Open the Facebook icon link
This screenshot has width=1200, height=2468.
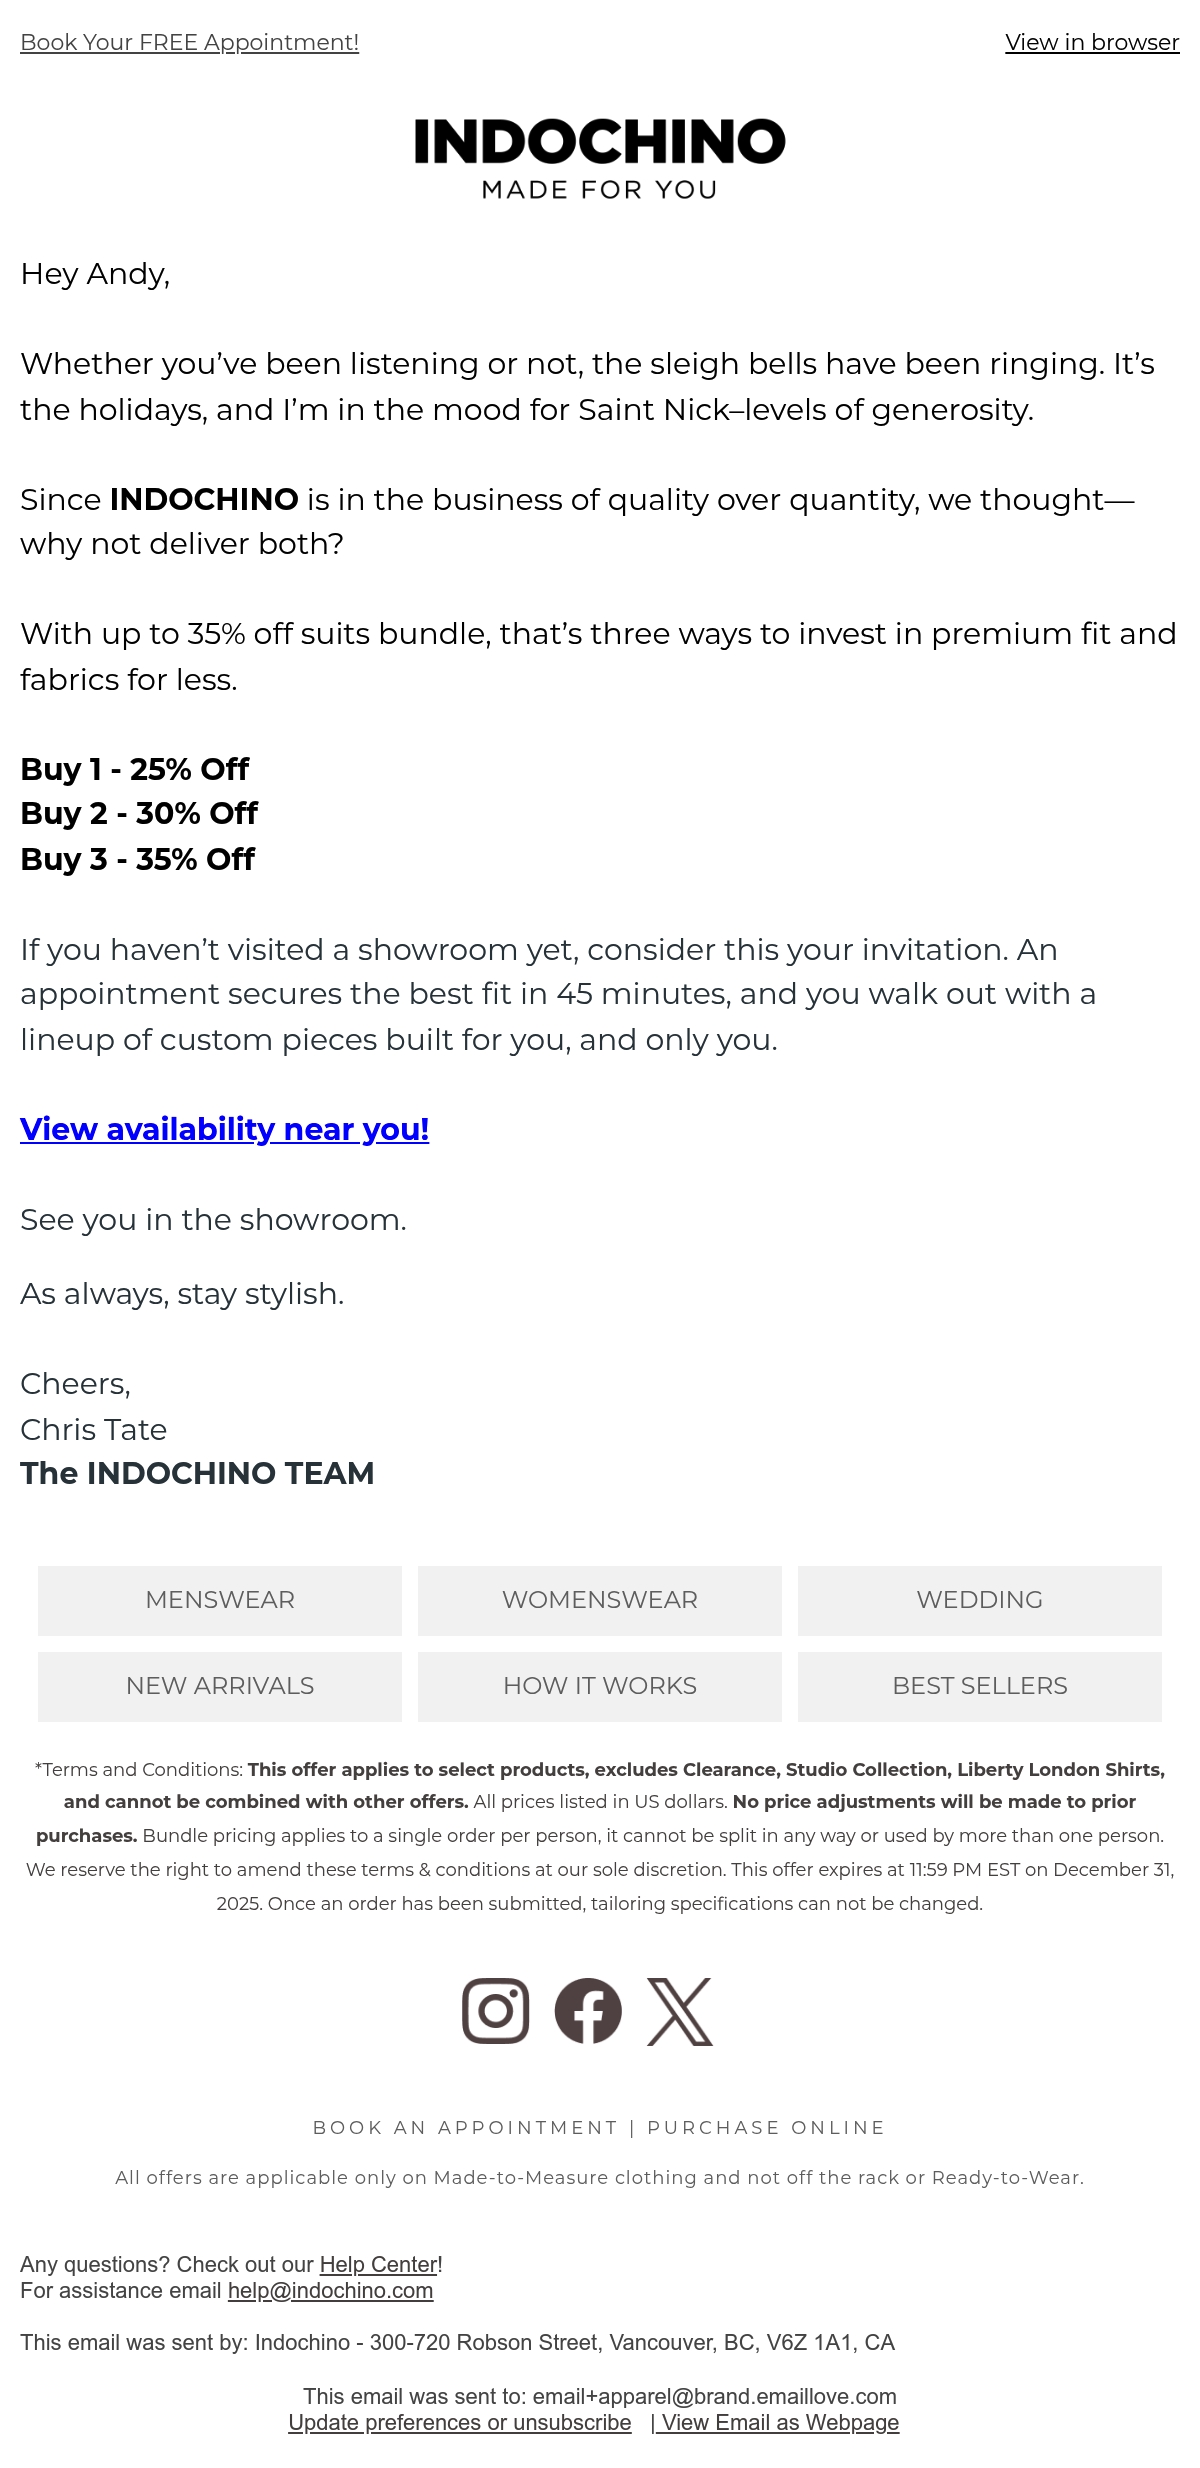[588, 2011]
